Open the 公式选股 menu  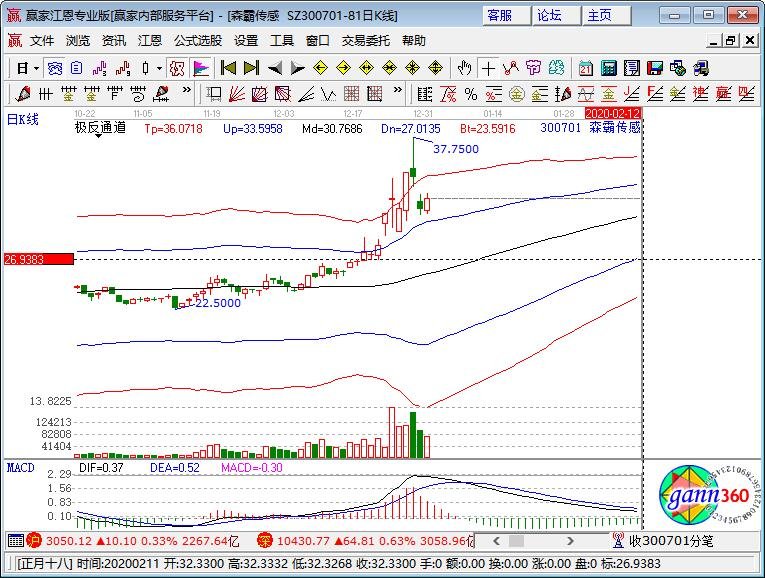click(198, 40)
